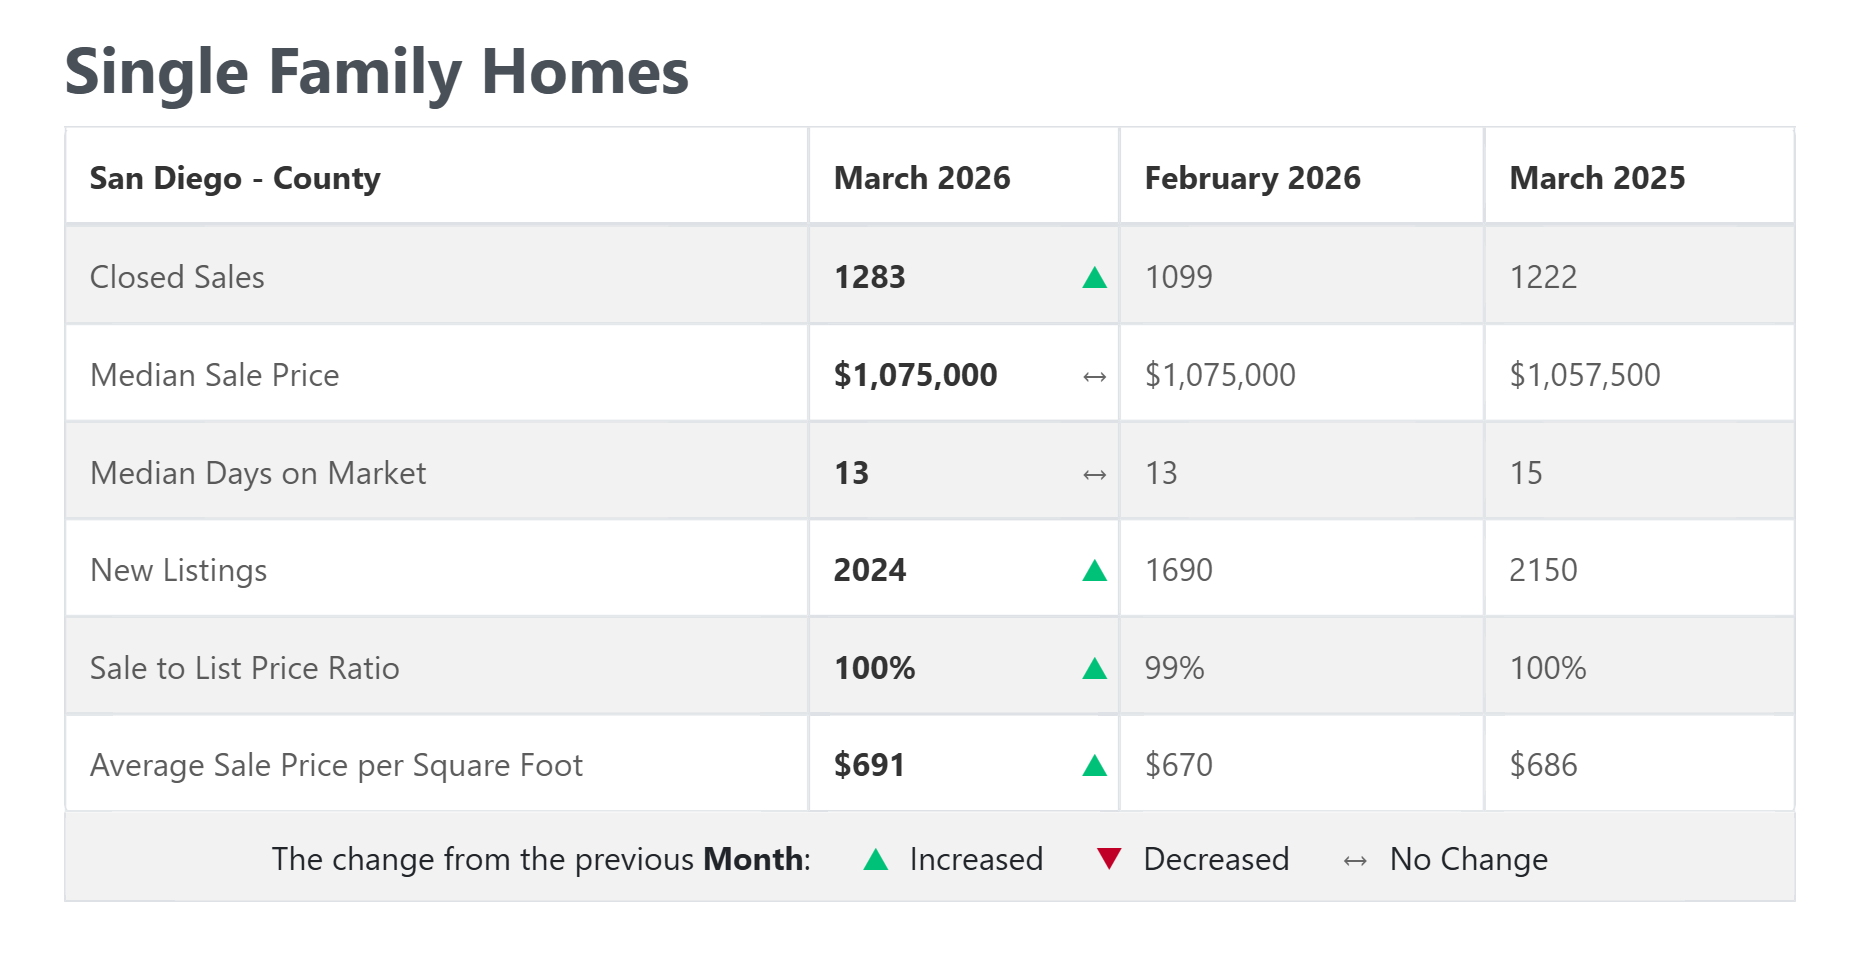The height and width of the screenshot is (966, 1860).
Task: Click the bold $1,075,000 March 2026 value
Action: click(x=915, y=375)
